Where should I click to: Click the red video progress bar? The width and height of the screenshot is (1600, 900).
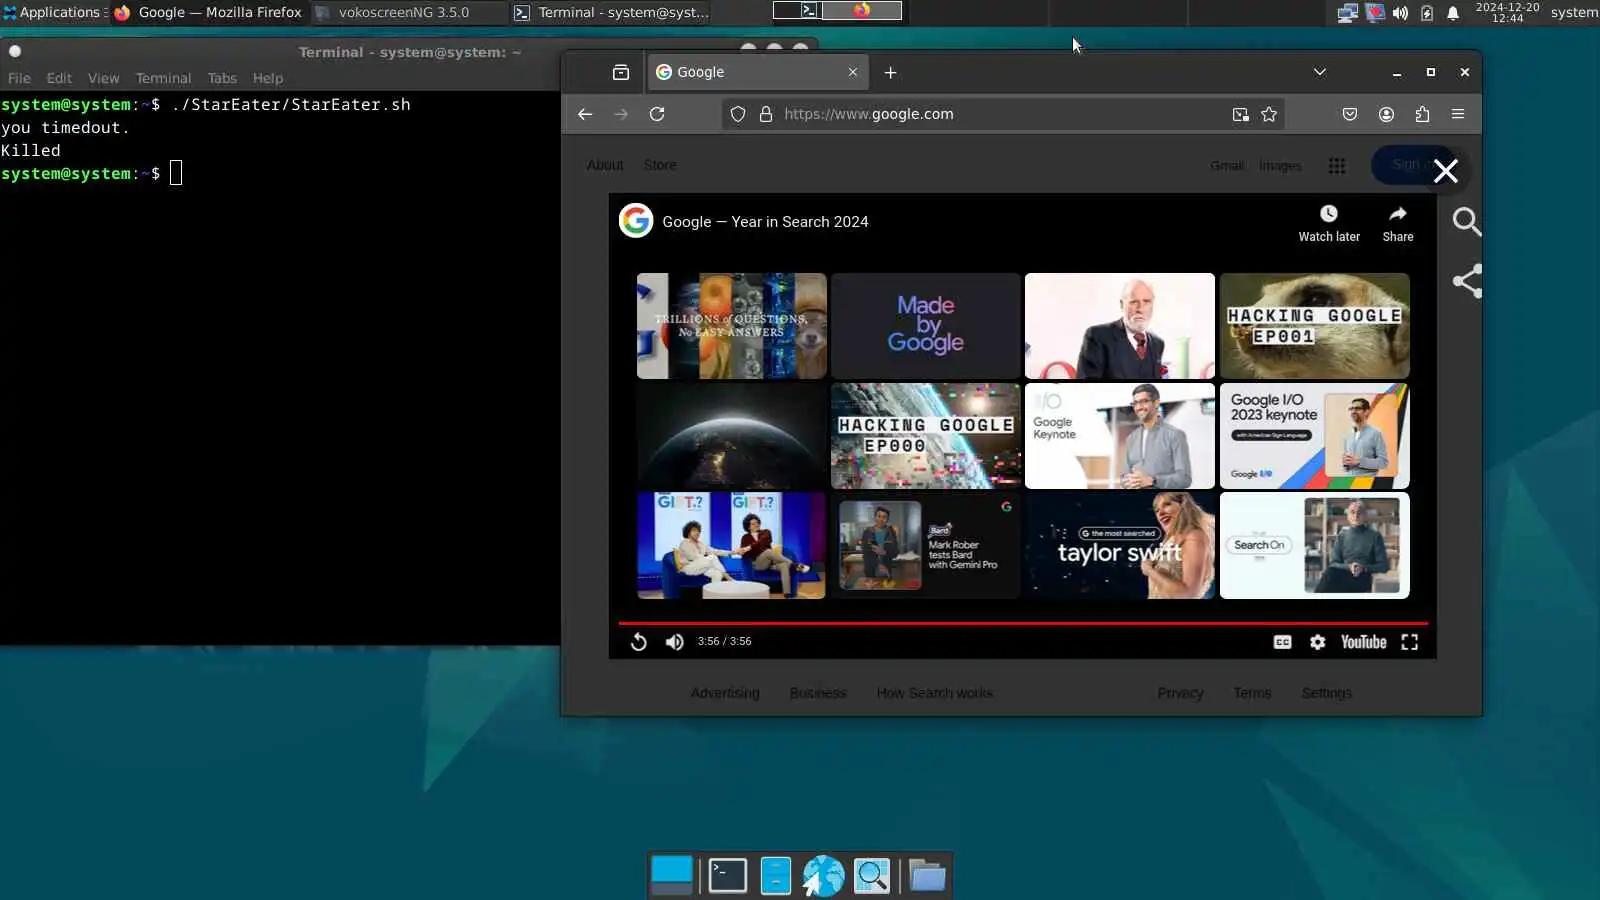(x=1023, y=623)
